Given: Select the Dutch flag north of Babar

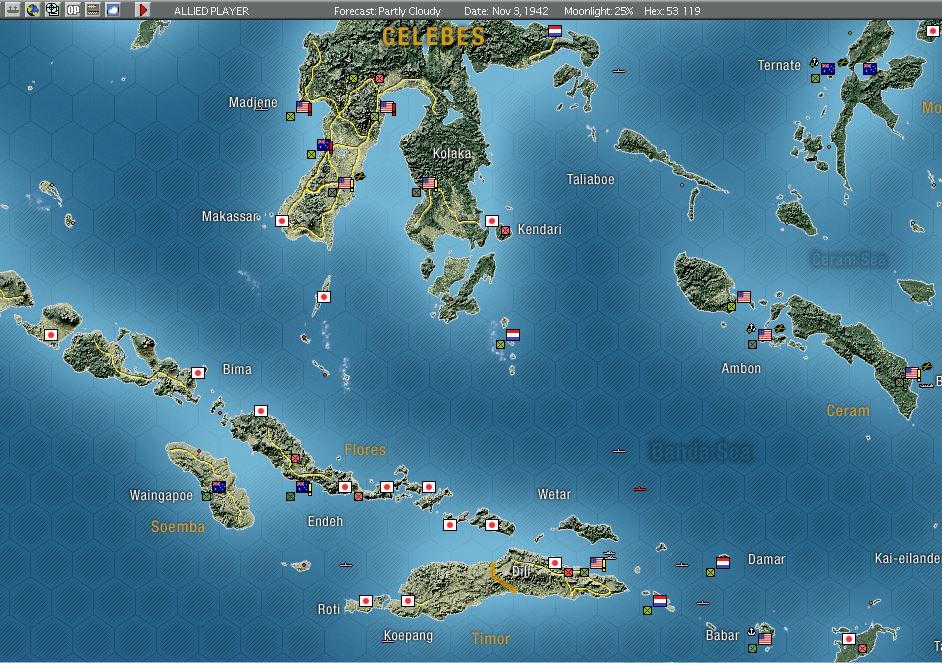Looking at the screenshot, I should 660,601.
